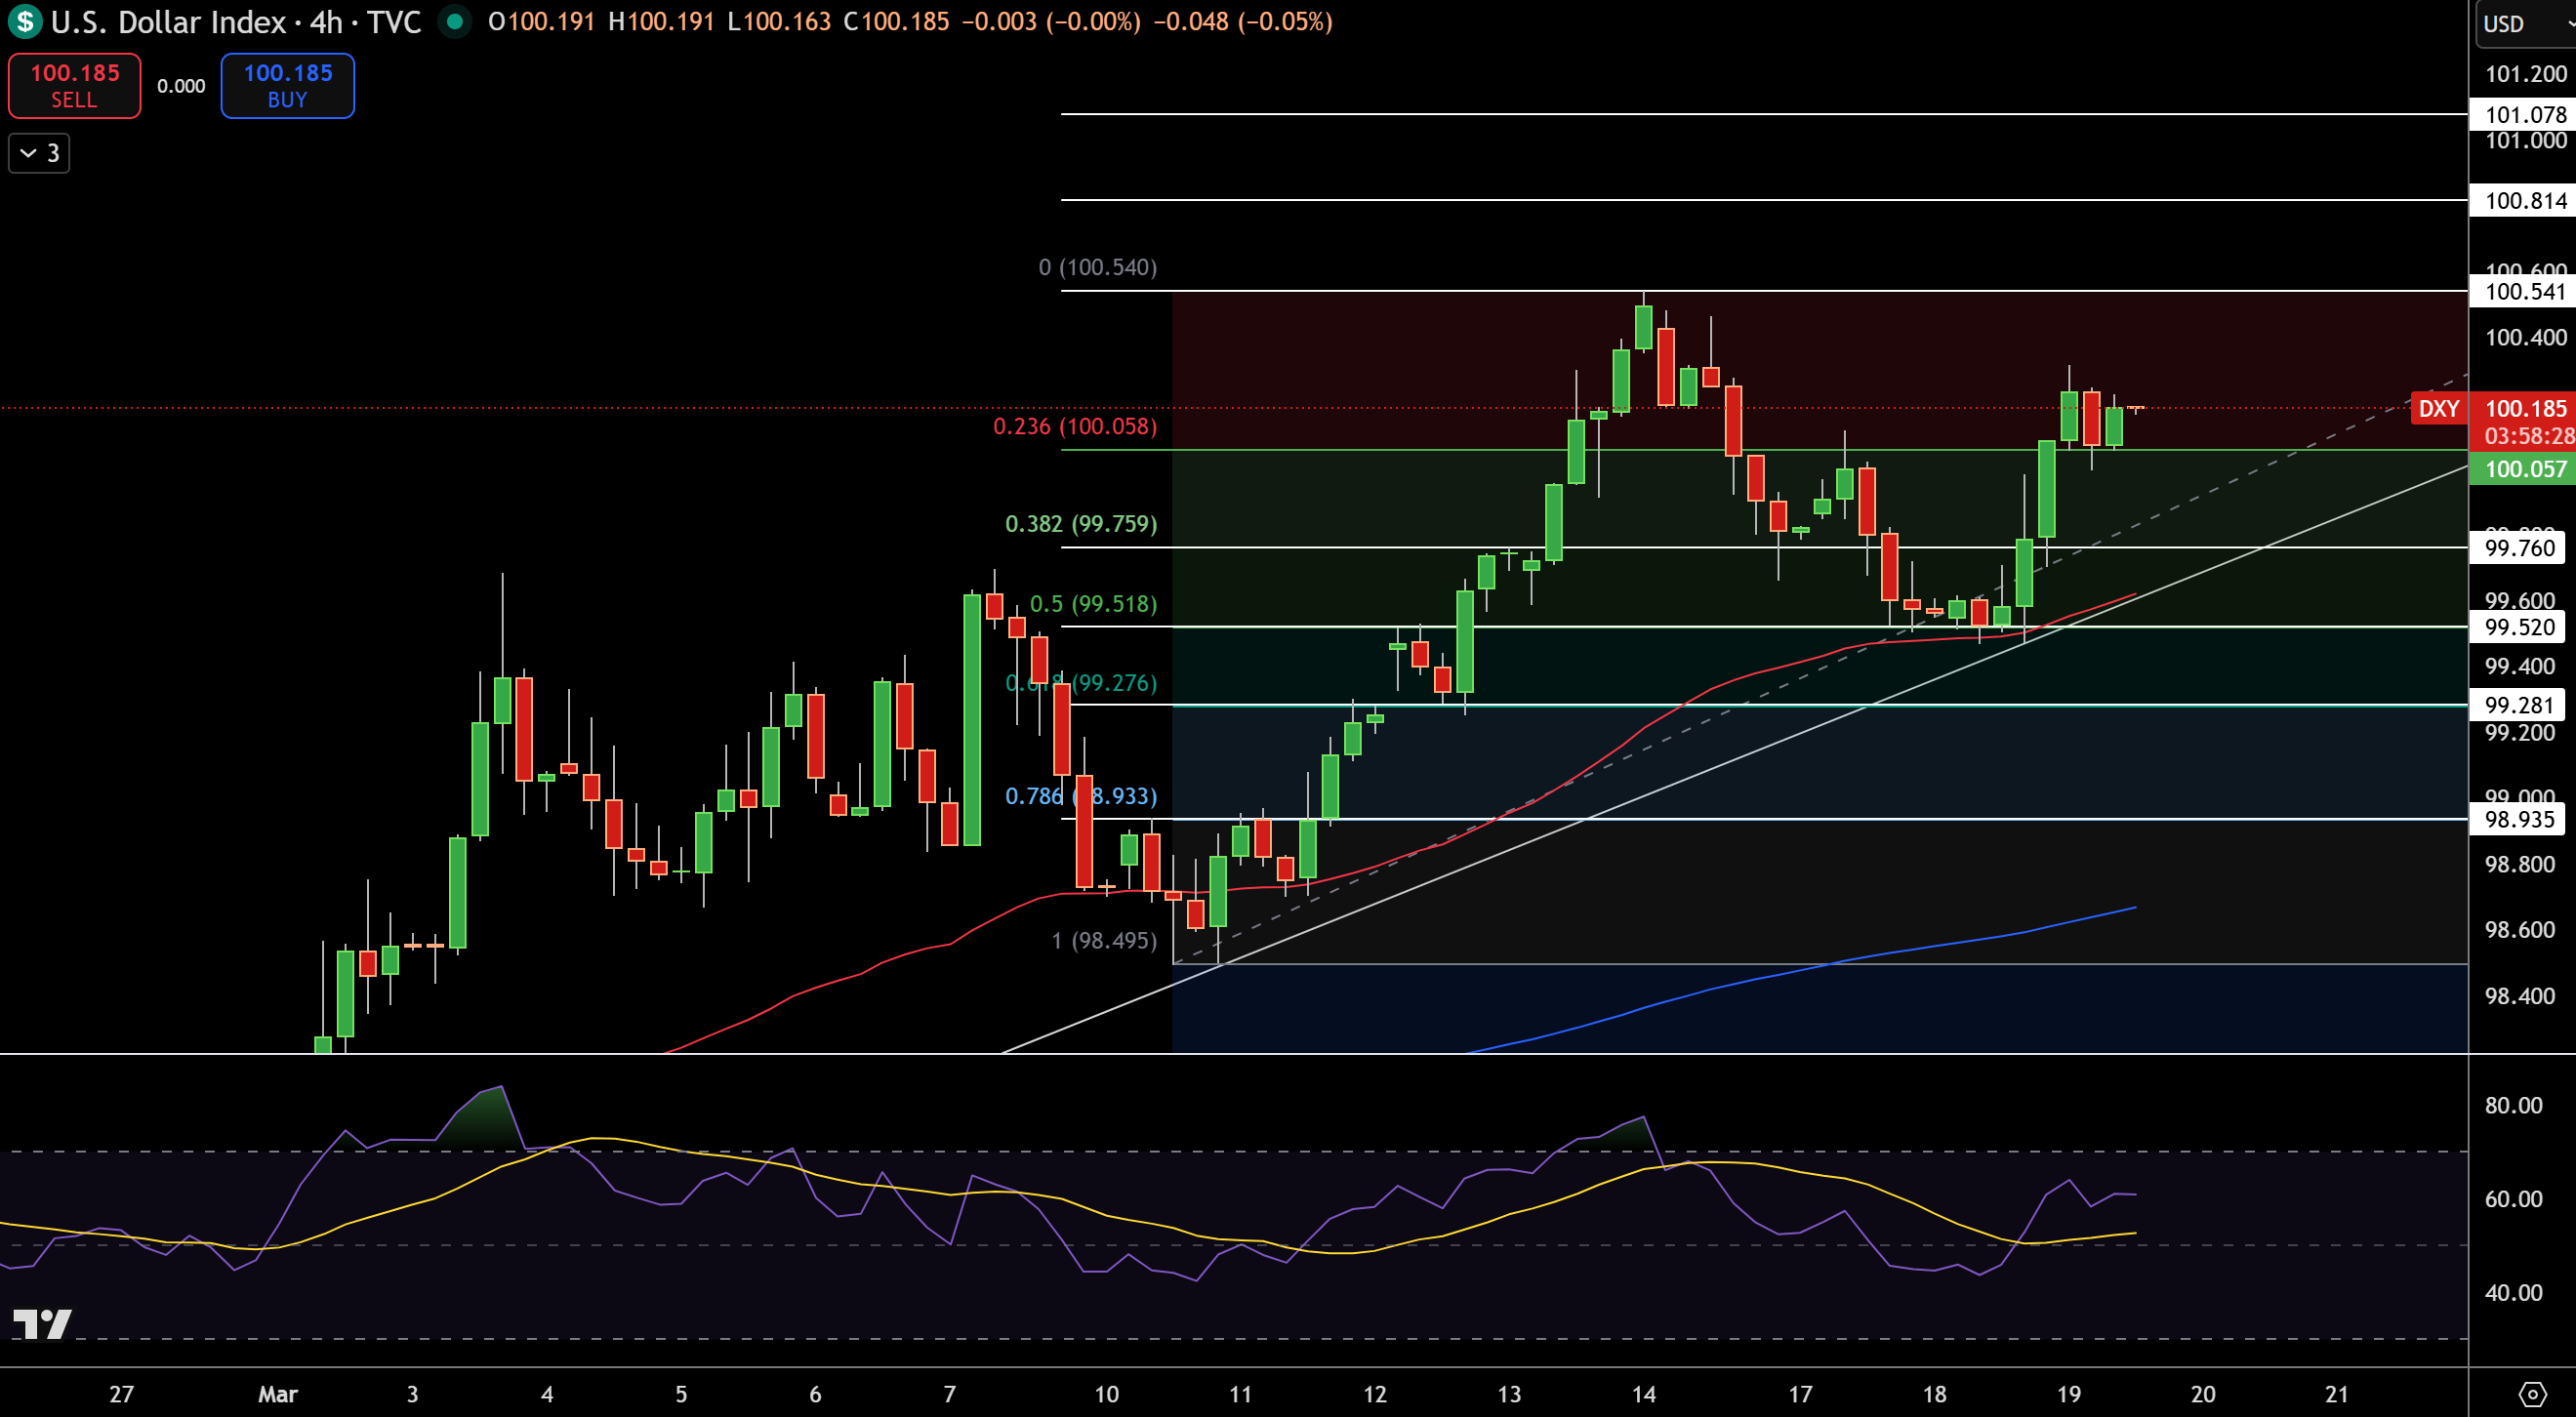This screenshot has width=2576, height=1417.
Task: Click the 98.935 price axis label
Action: point(2518,819)
